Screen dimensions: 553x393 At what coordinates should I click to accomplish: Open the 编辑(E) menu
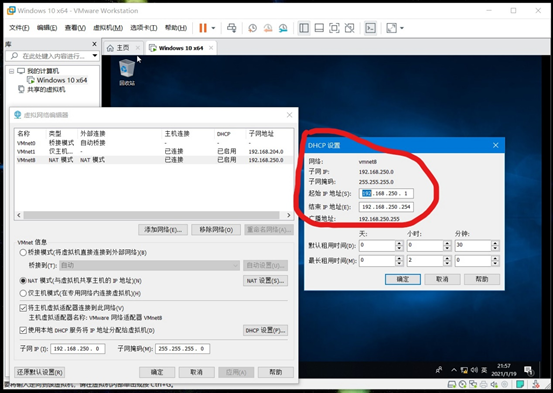47,28
